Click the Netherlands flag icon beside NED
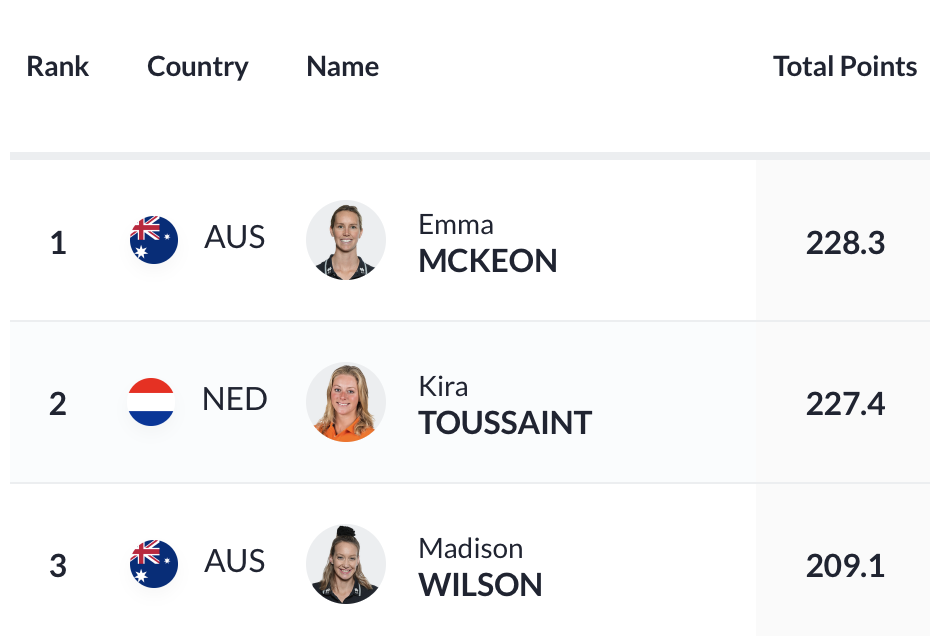The width and height of the screenshot is (930, 636). pos(151,402)
